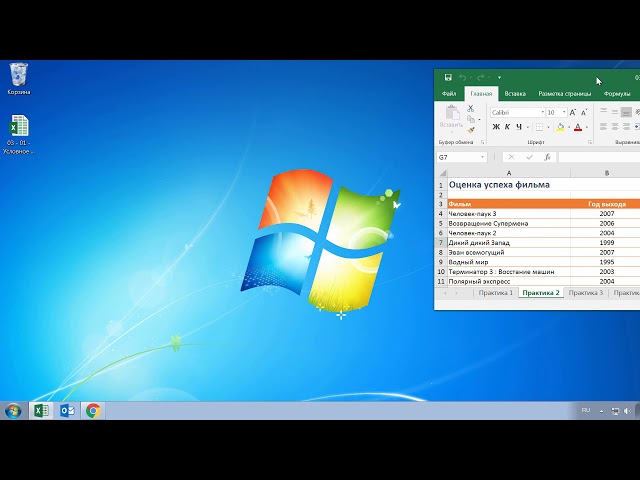
Task: Open Outlook from the taskbar
Action: (x=67, y=411)
